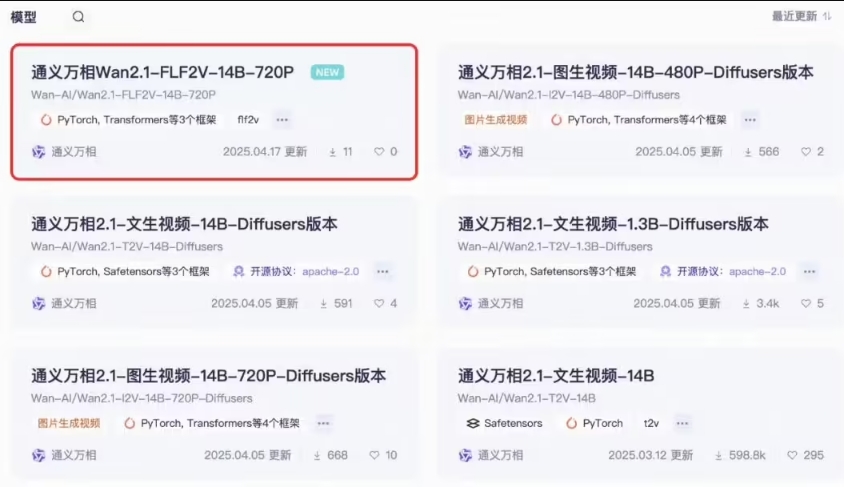Expand more tags in T2V-1.3B-Diffusers card
Viewport: 844px width, 487px height.
(810, 271)
